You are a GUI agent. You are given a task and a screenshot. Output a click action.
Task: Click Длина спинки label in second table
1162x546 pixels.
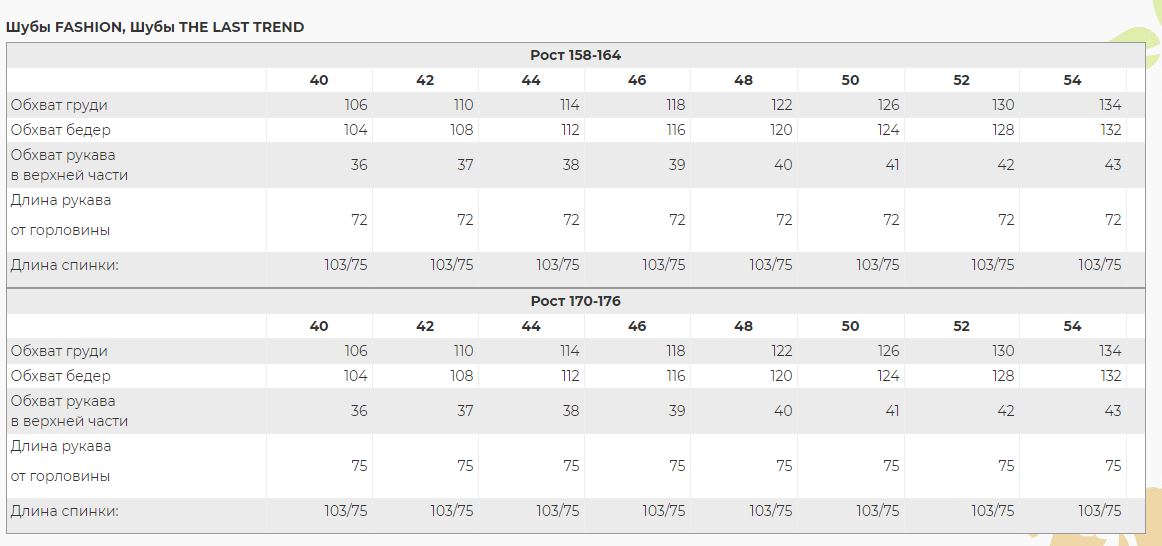(64, 510)
